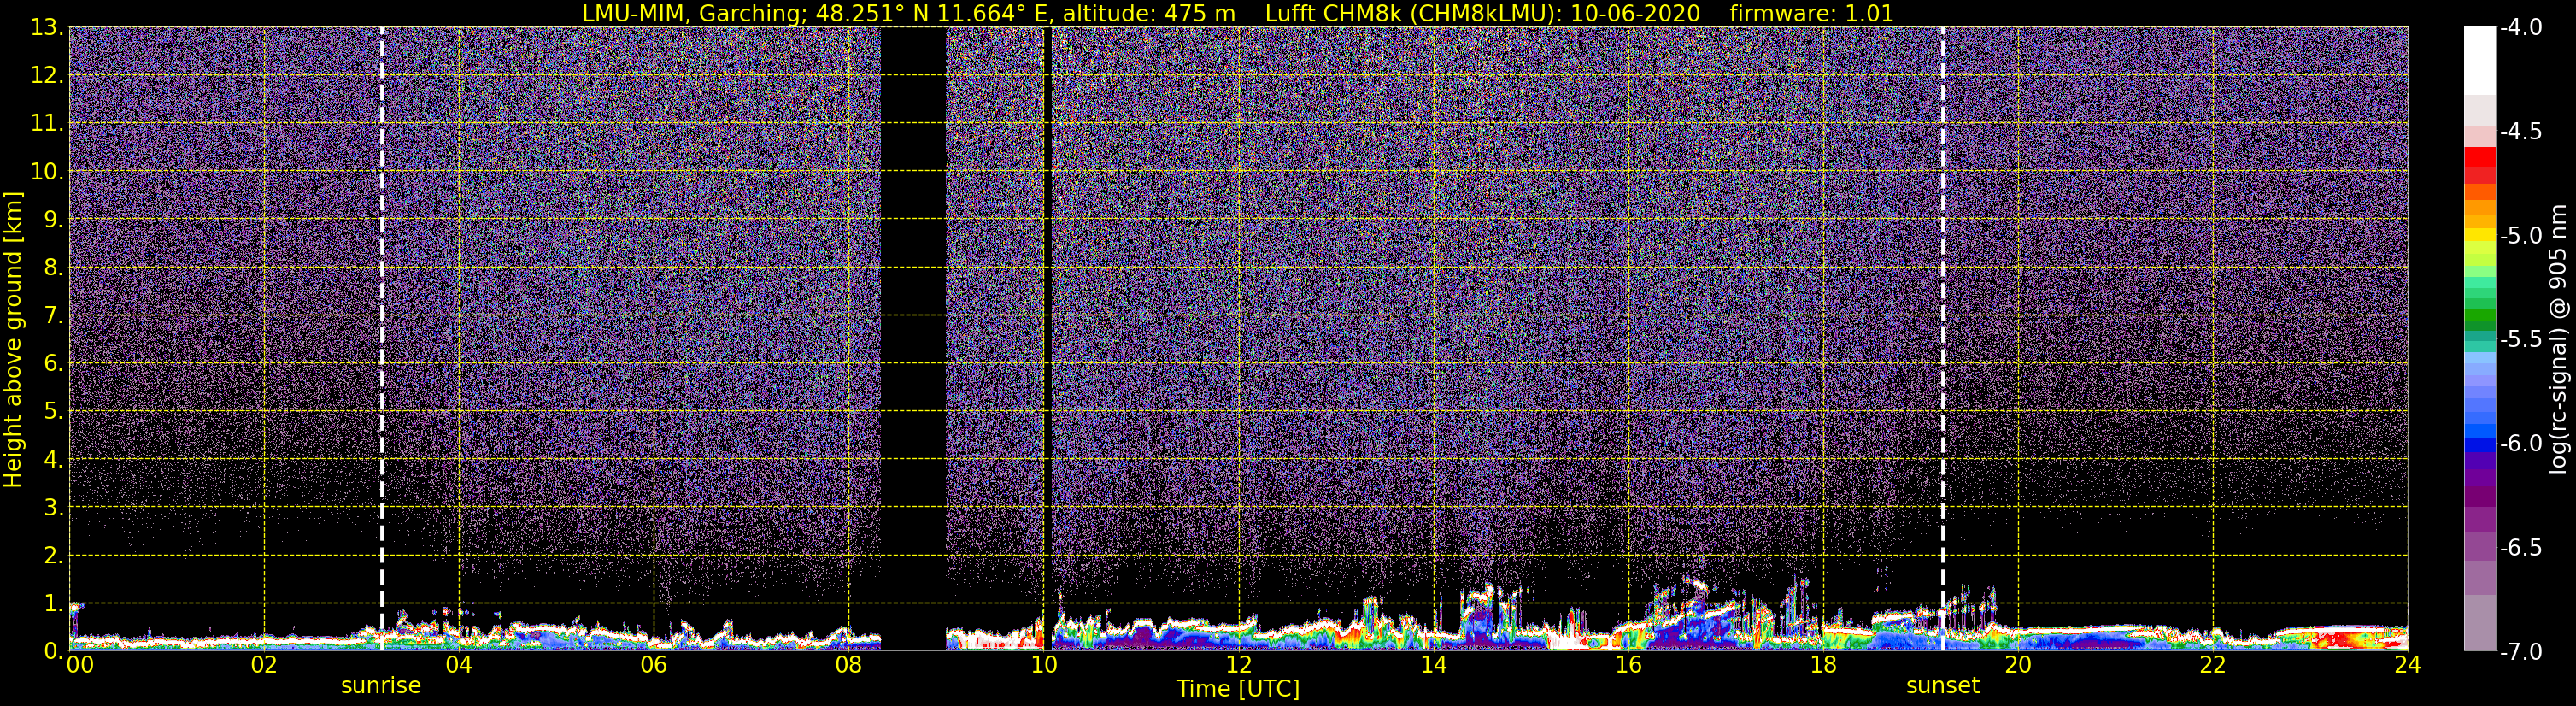2576x706 pixels.
Task: Click the '1.' height axis tick label
Action: tap(52, 604)
